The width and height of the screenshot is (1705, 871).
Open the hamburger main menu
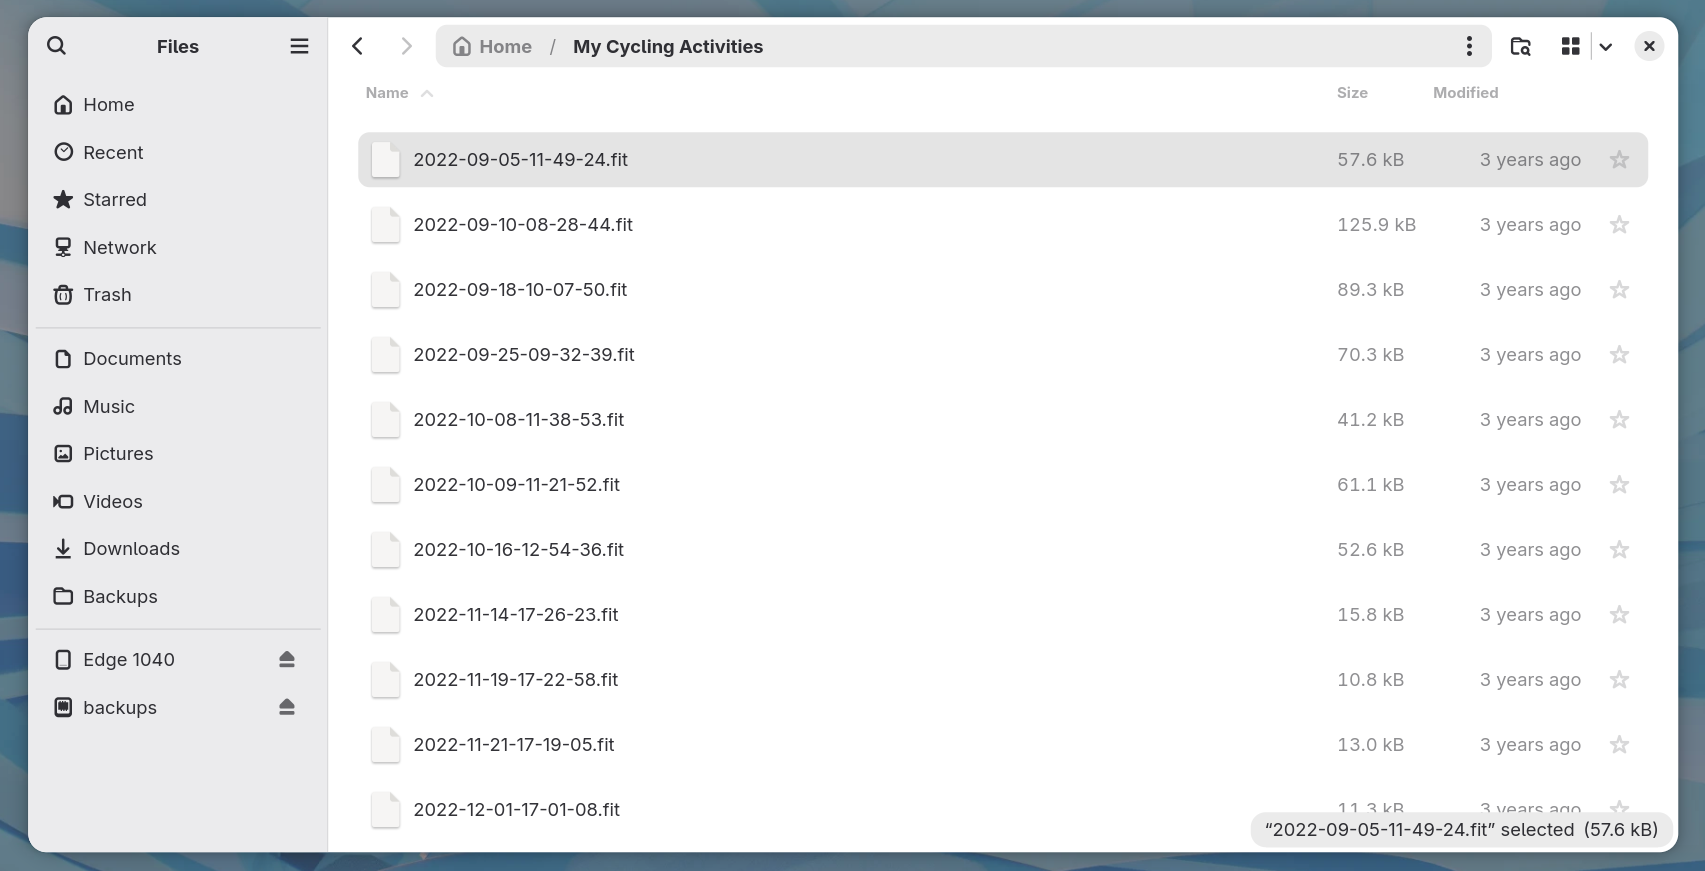coord(299,46)
